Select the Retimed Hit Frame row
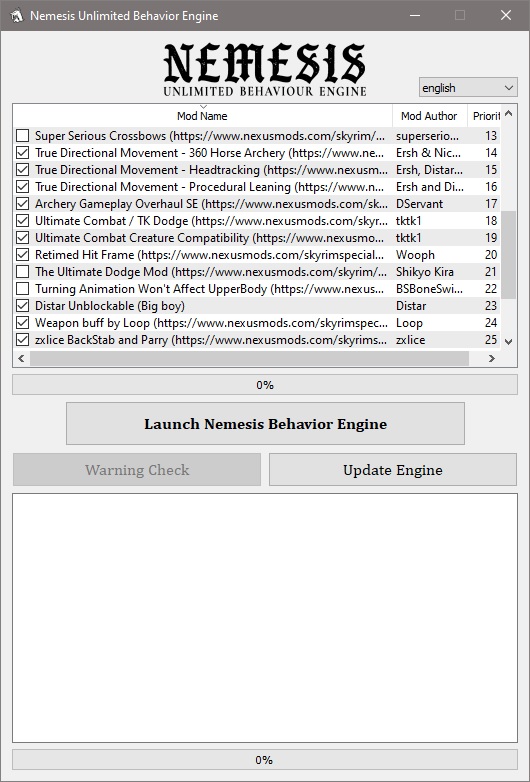Screen dimensions: 530x782 (256, 255)
